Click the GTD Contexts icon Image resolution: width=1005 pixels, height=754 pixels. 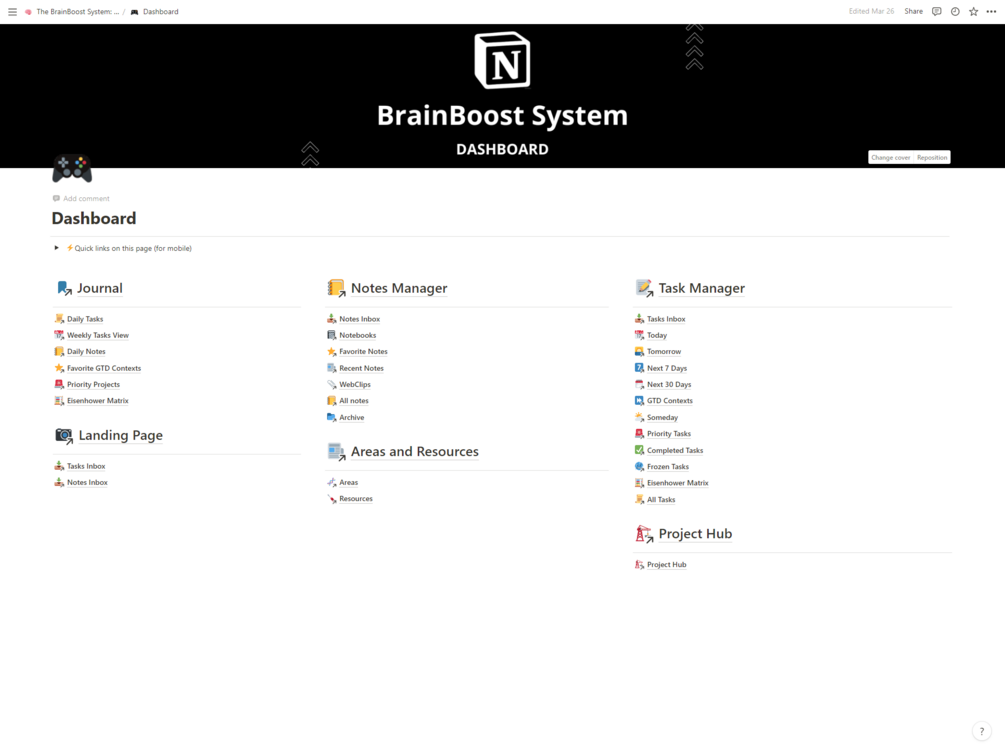pos(639,401)
